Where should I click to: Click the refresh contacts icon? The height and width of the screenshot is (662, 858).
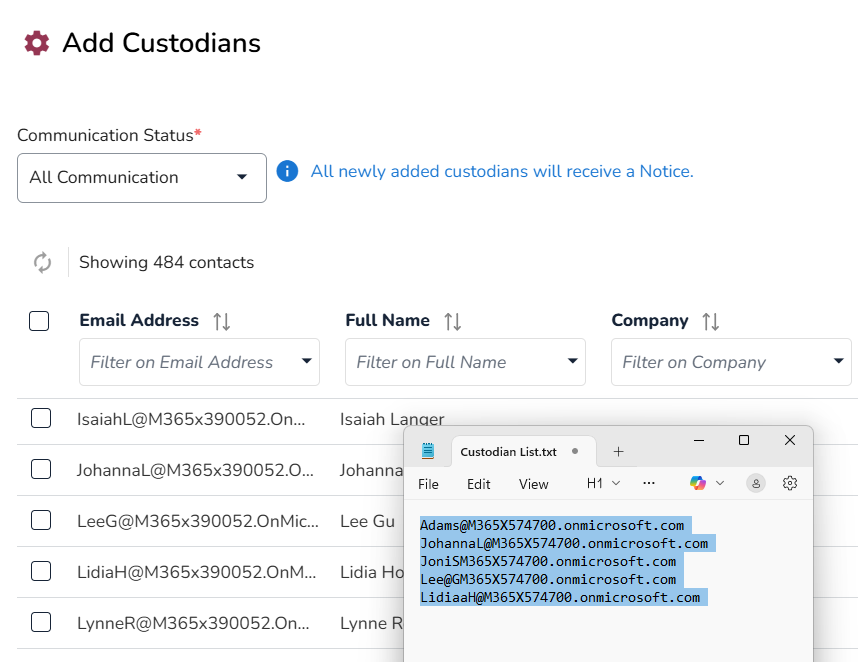coord(42,263)
